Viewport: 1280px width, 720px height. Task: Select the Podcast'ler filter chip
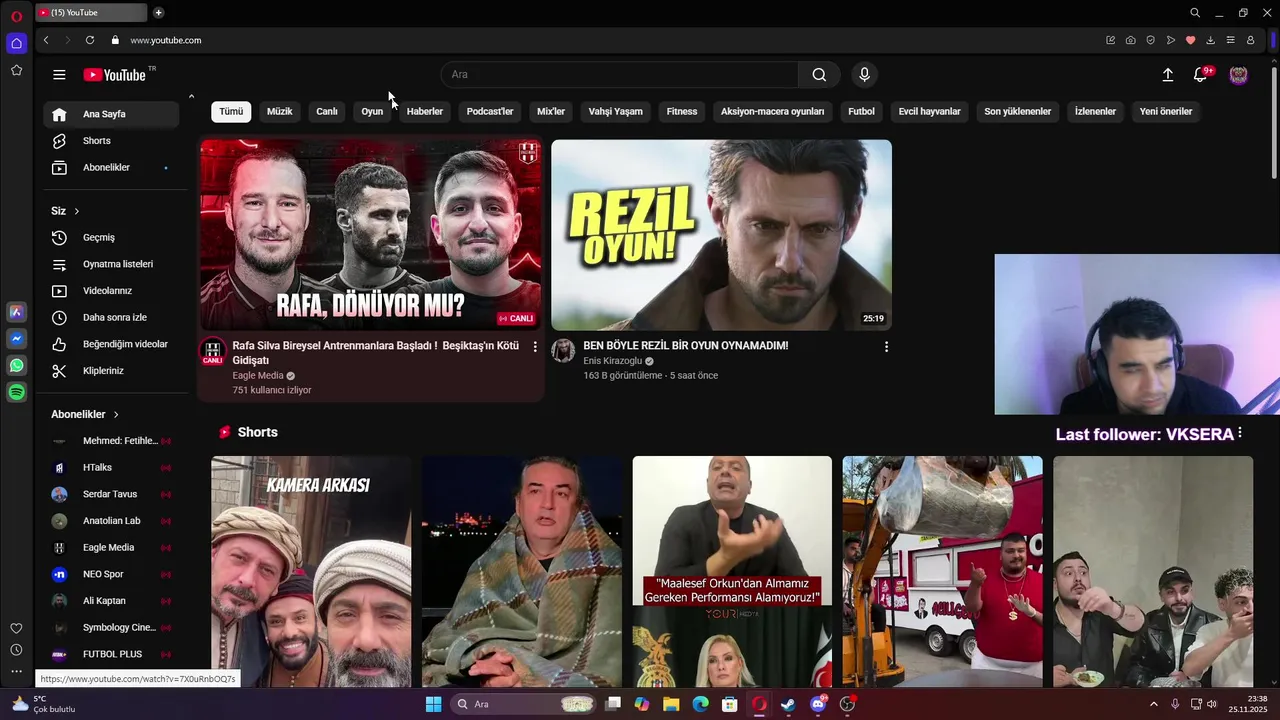[x=490, y=112]
